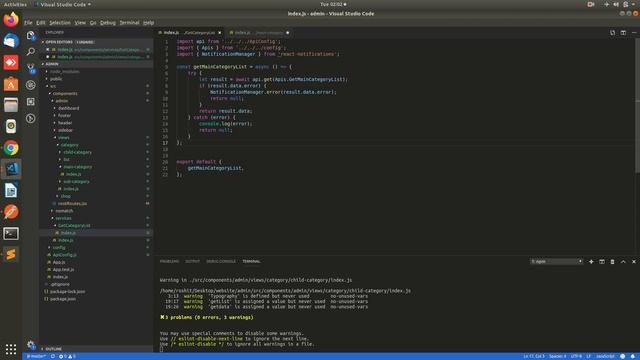Click the split editor icon
The height and width of the screenshot is (360, 640).
pos(623,33)
